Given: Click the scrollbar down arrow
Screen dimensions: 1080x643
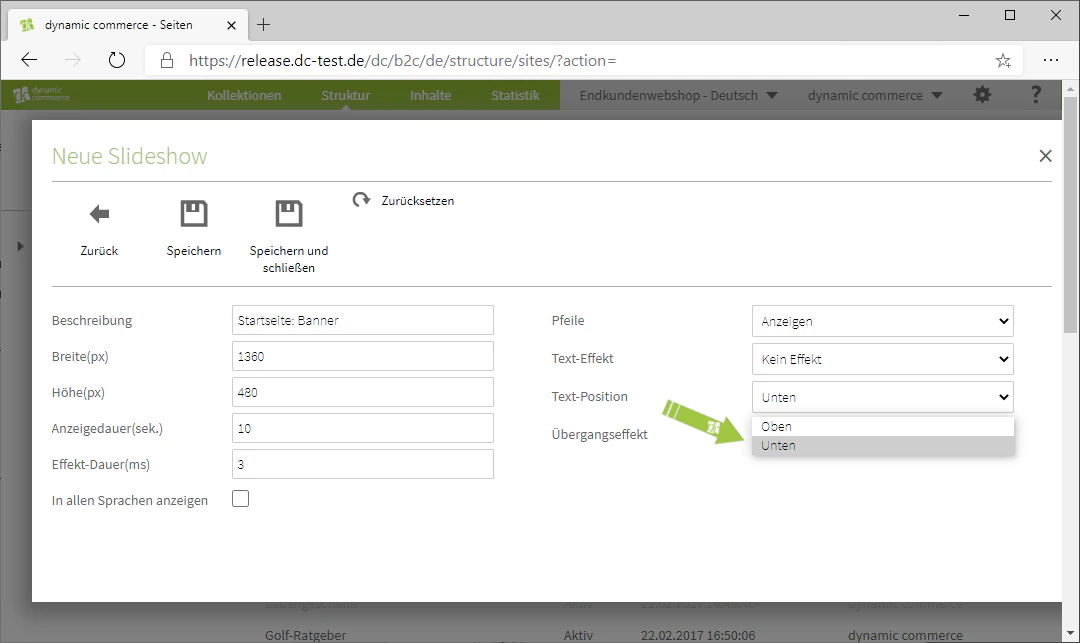Looking at the screenshot, I should [x=1070, y=633].
